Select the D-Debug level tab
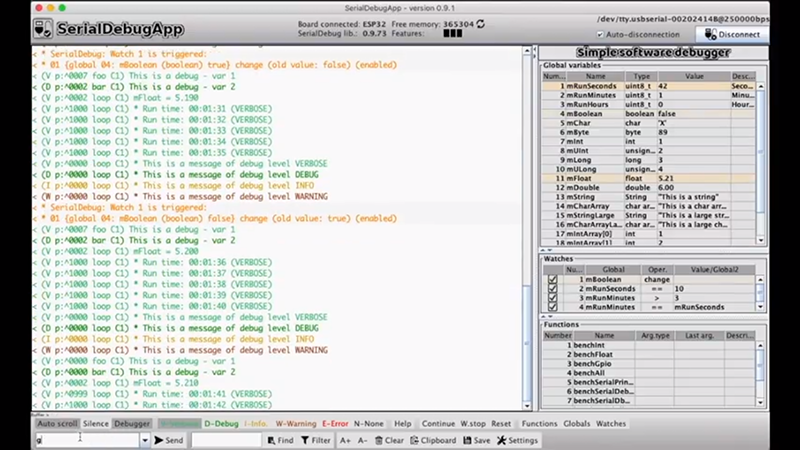 [x=221, y=424]
